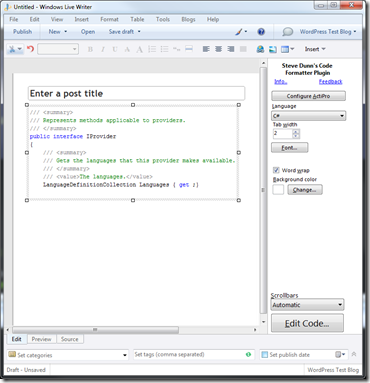Click the justify alignment icon

(x=243, y=49)
